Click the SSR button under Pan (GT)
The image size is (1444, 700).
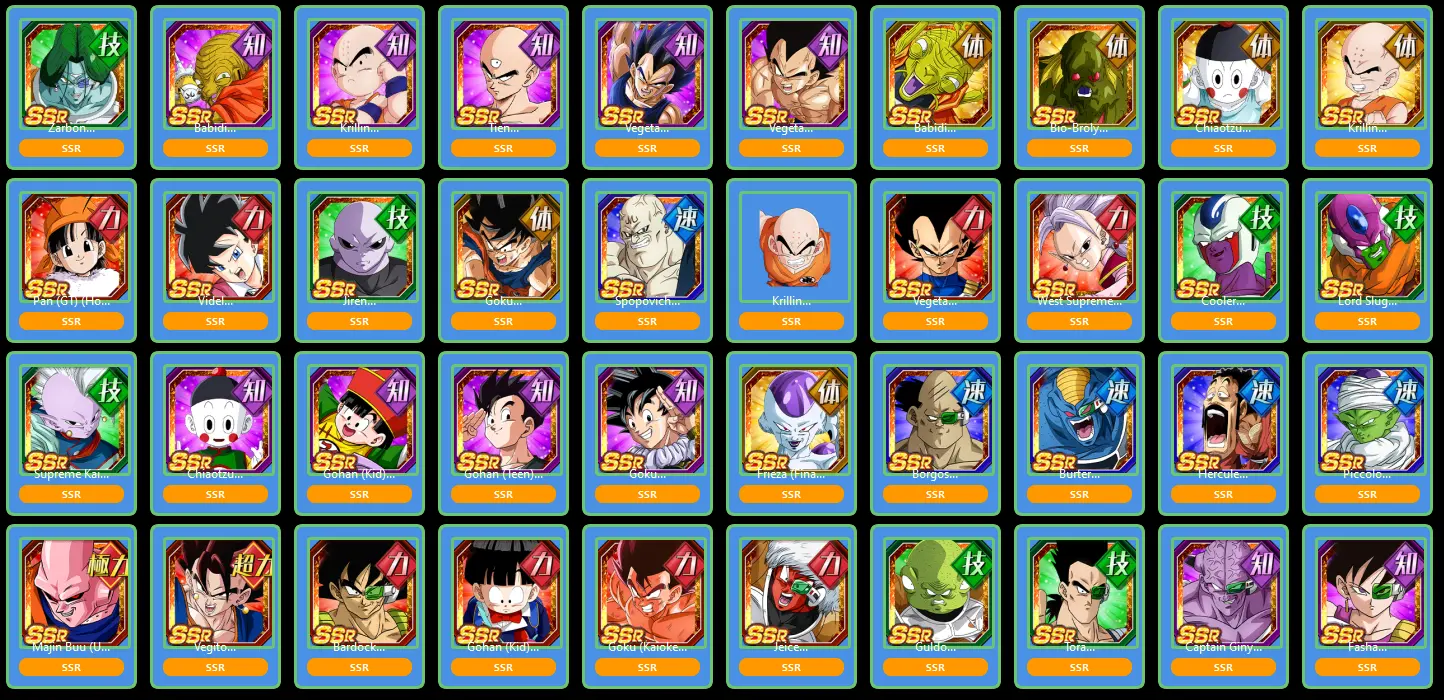71,321
